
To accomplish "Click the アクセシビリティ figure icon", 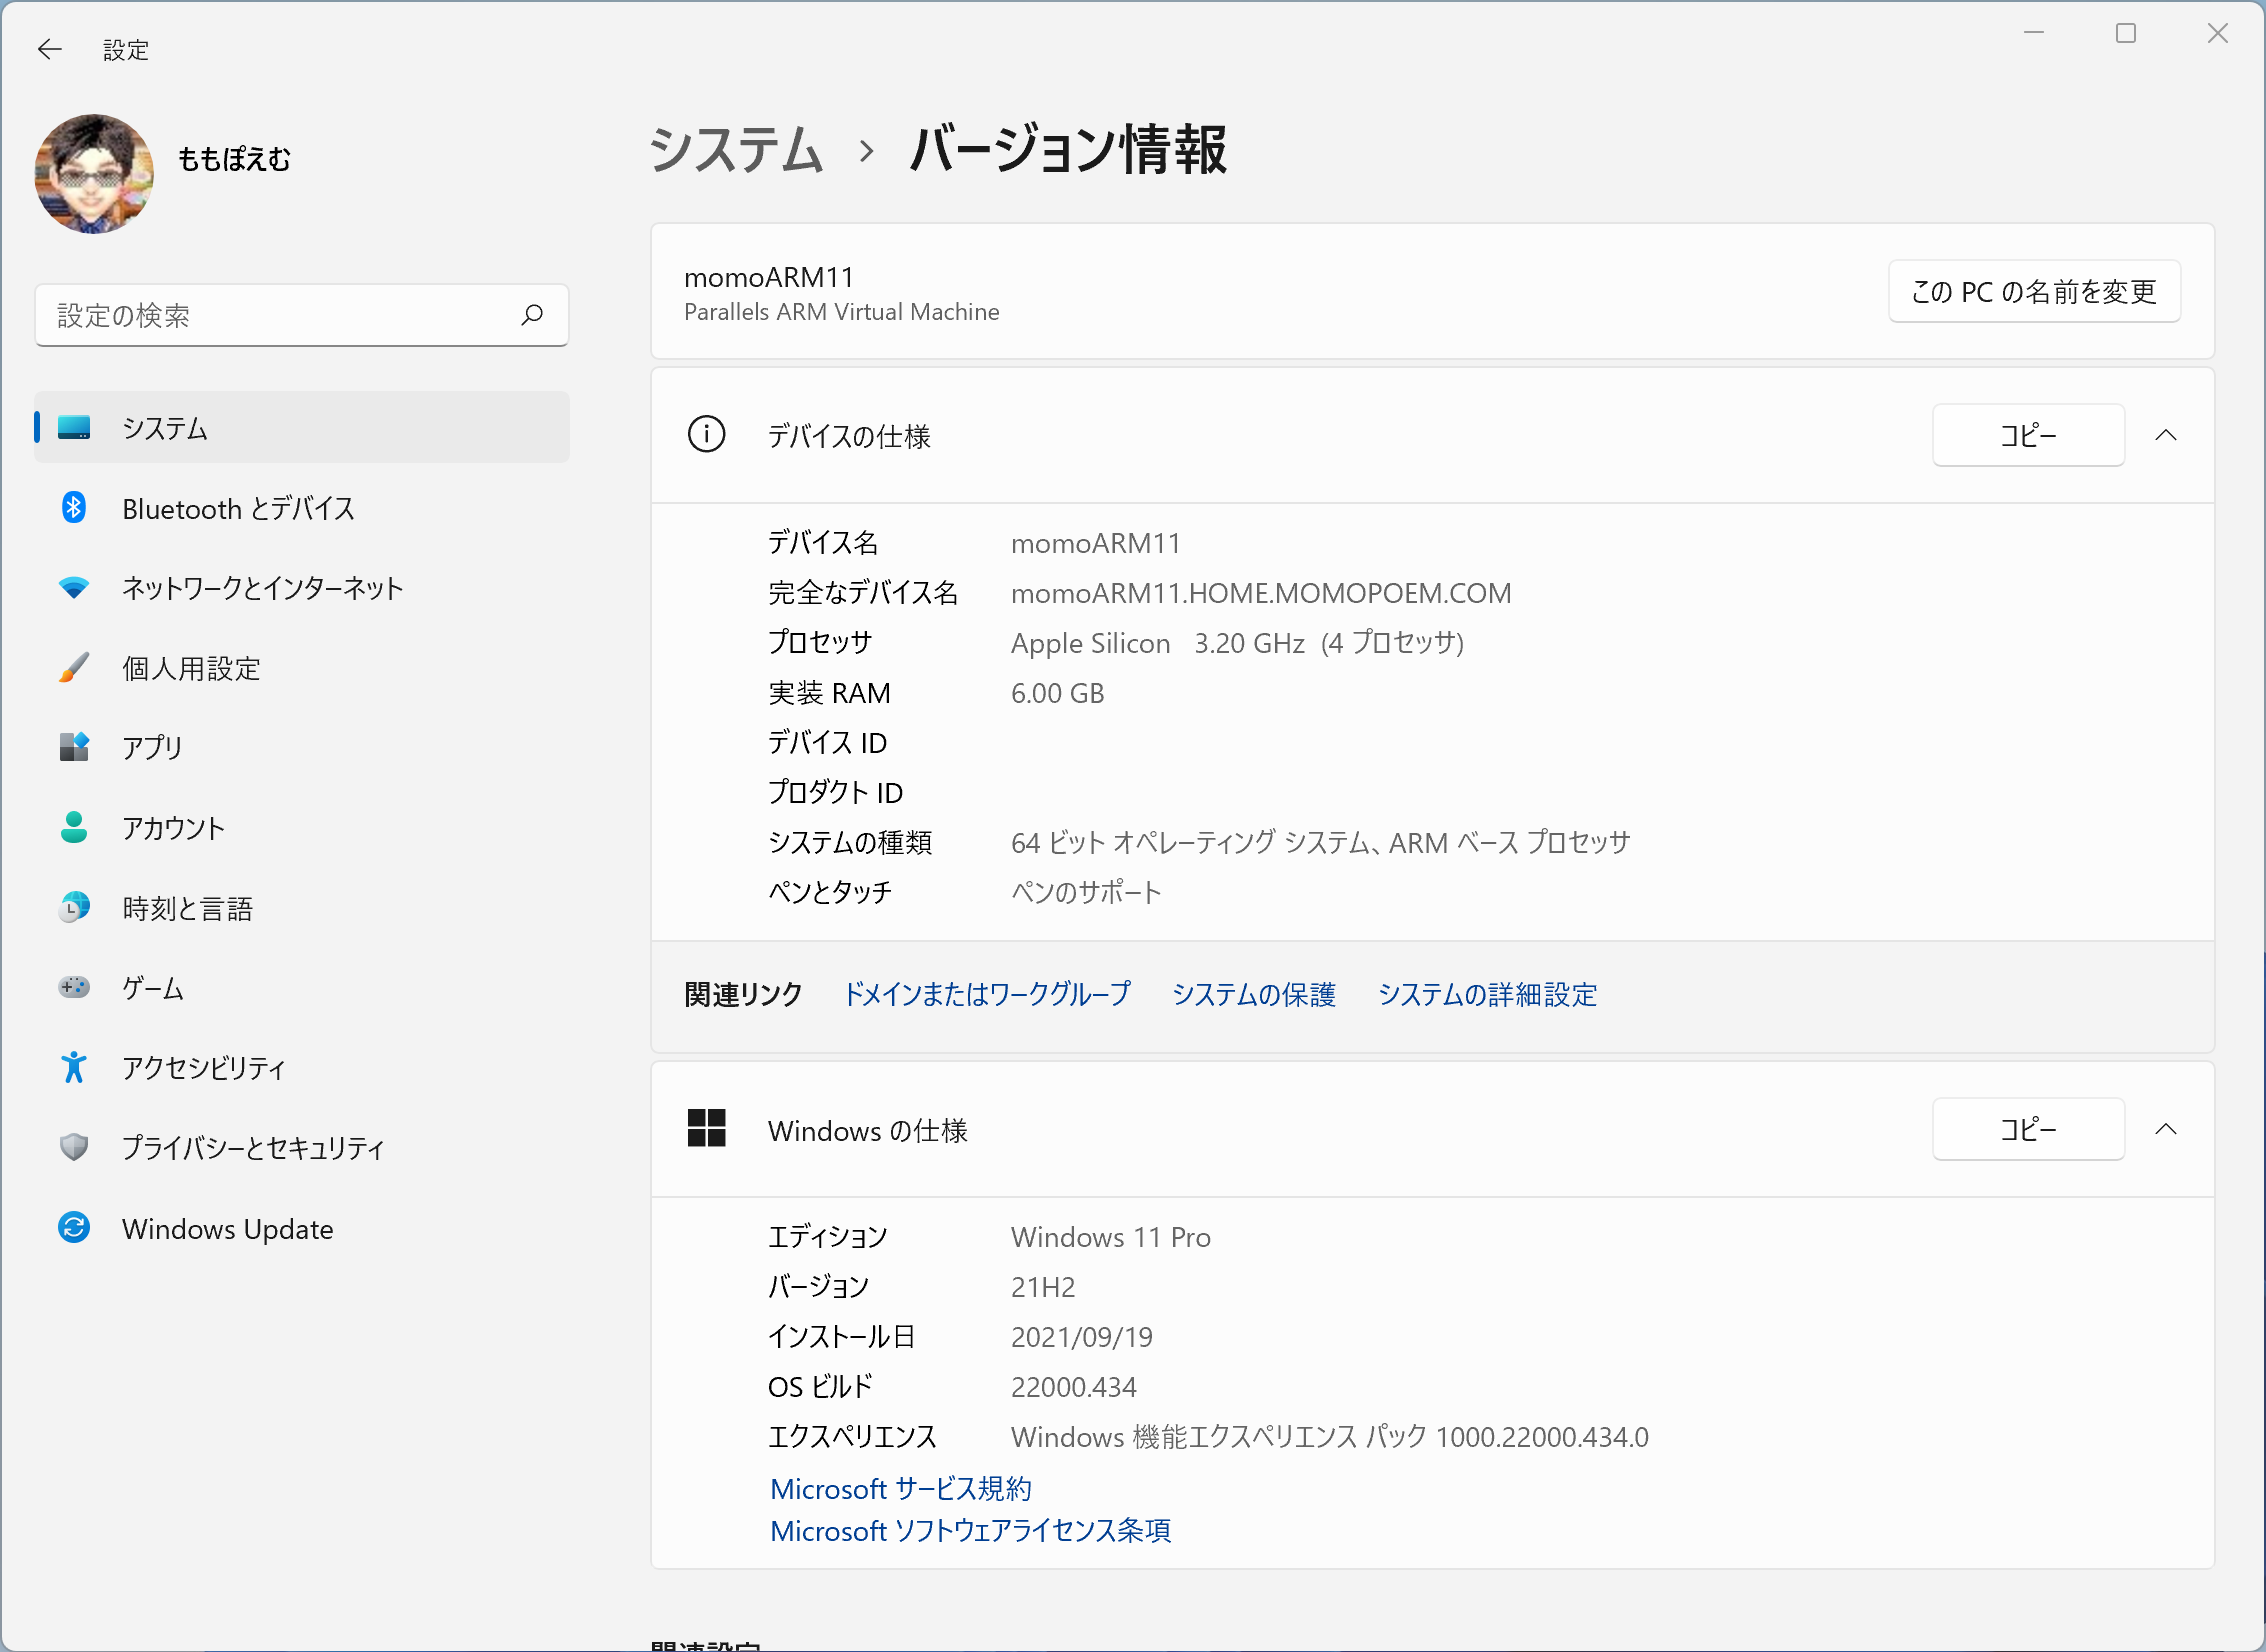I will point(74,1067).
